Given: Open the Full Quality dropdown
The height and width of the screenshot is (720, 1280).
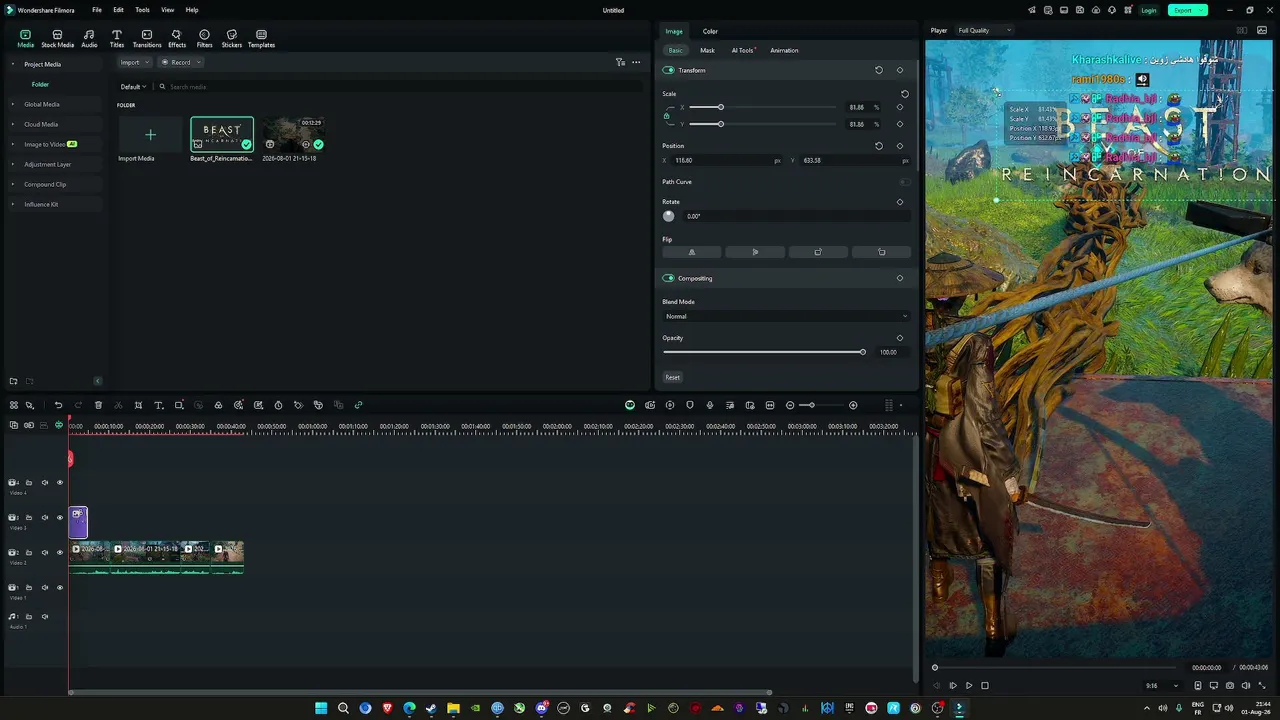Looking at the screenshot, I should [x=984, y=30].
